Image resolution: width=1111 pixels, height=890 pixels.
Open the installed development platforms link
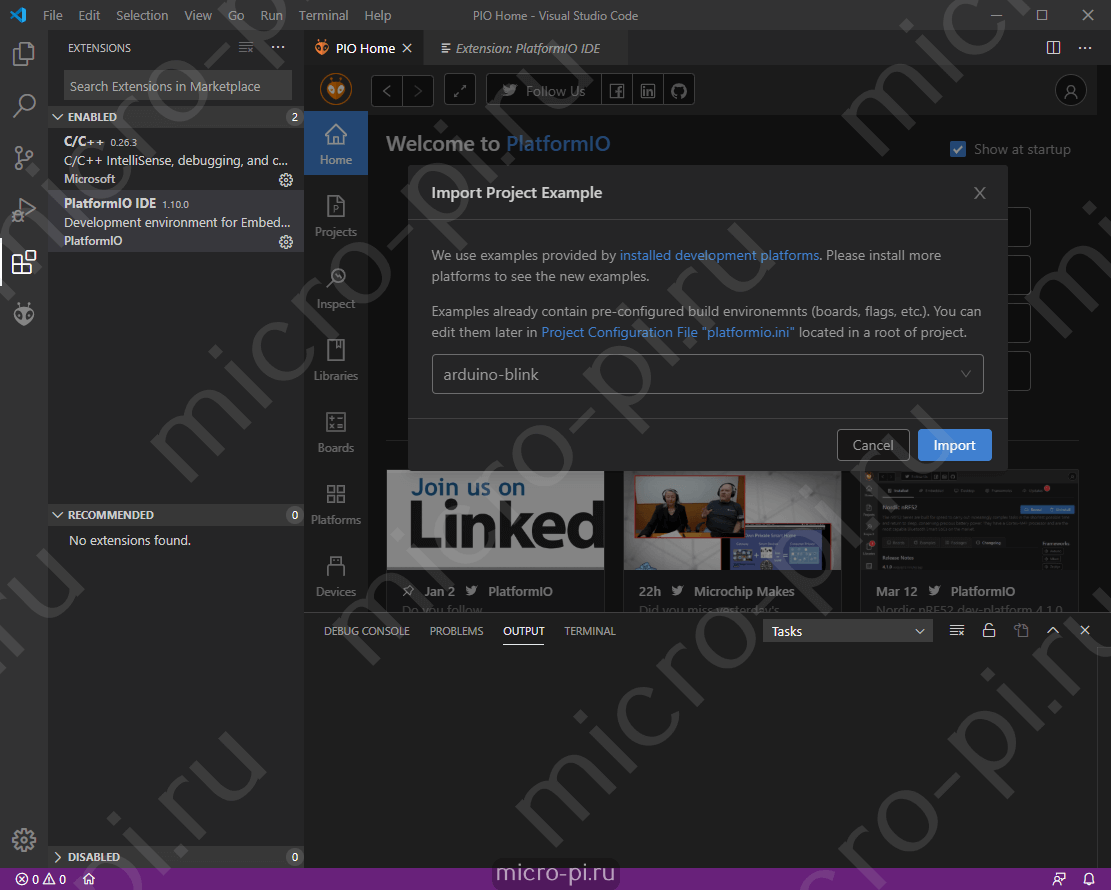point(717,255)
